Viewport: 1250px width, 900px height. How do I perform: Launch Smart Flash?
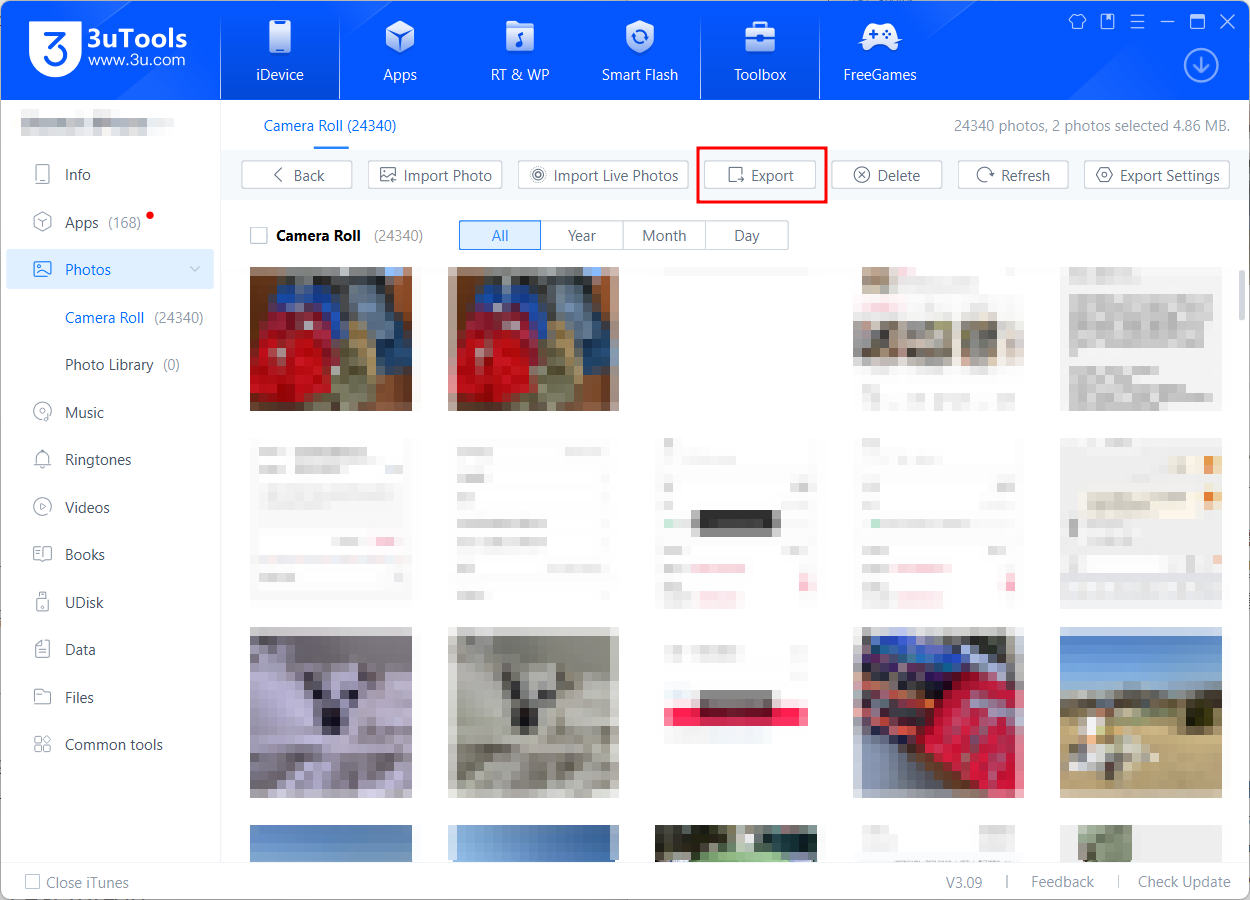point(639,50)
